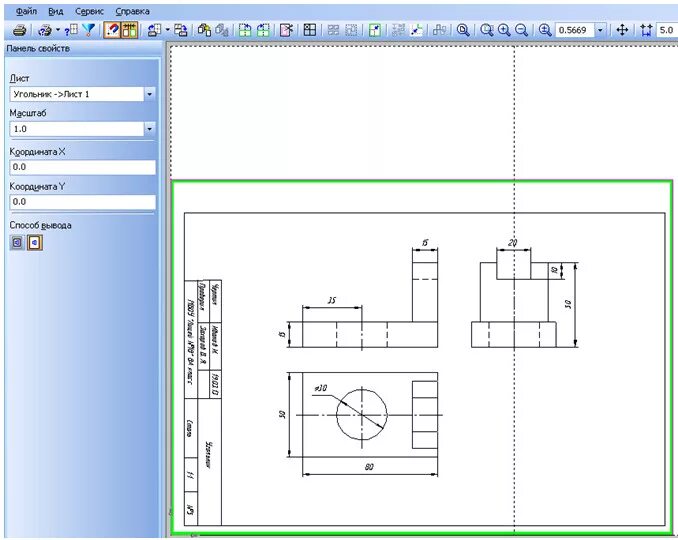Click the grayed tile-arrangement icon
This screenshot has width=678, height=540.
click(398, 30)
